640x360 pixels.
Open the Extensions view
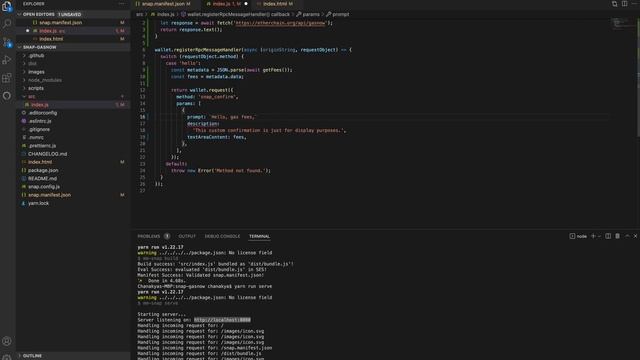click(x=7, y=78)
